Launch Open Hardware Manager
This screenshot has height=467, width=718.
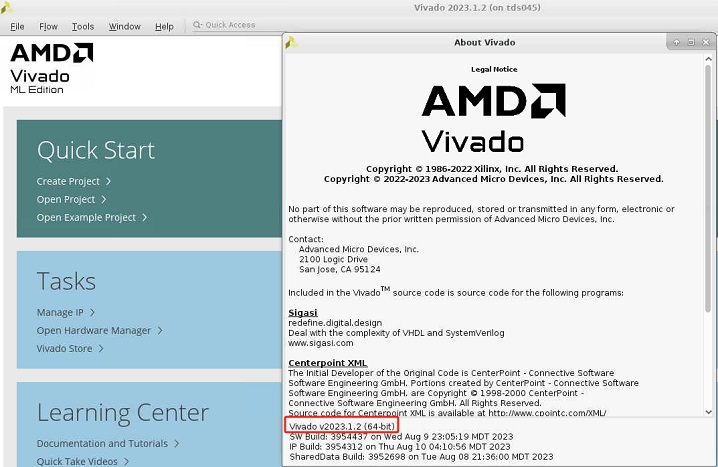tap(94, 330)
